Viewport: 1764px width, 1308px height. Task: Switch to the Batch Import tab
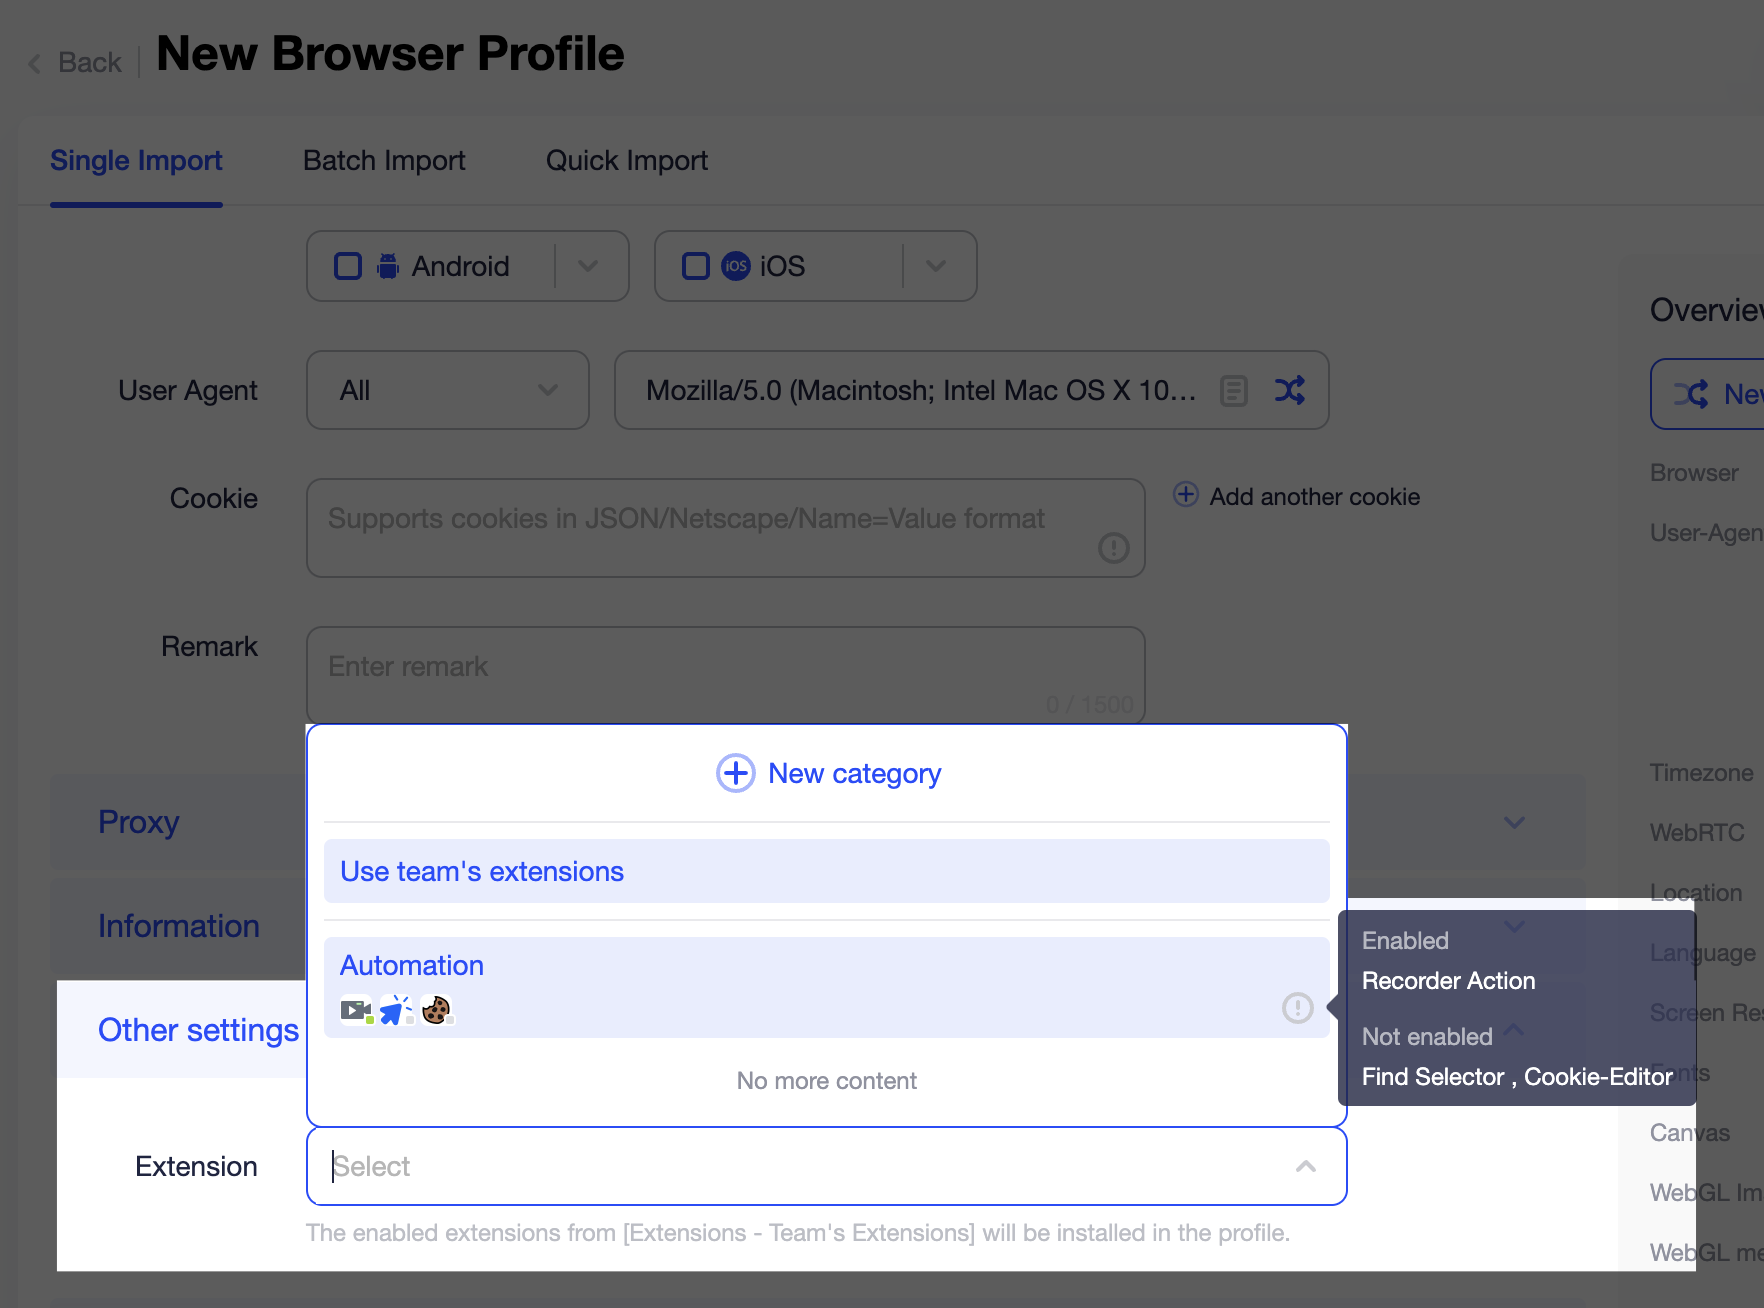point(384,160)
